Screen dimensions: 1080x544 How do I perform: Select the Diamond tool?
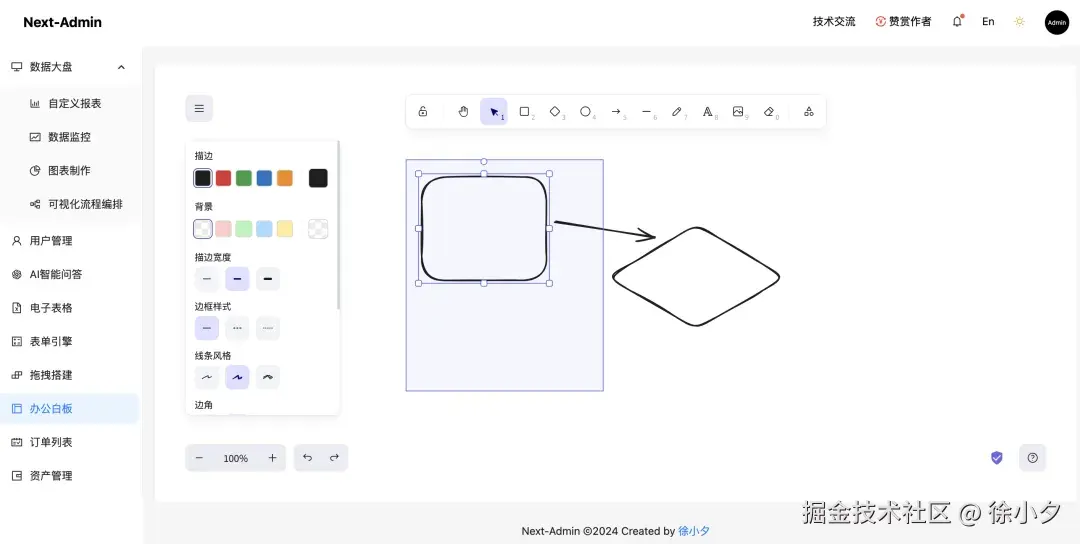[x=554, y=112]
